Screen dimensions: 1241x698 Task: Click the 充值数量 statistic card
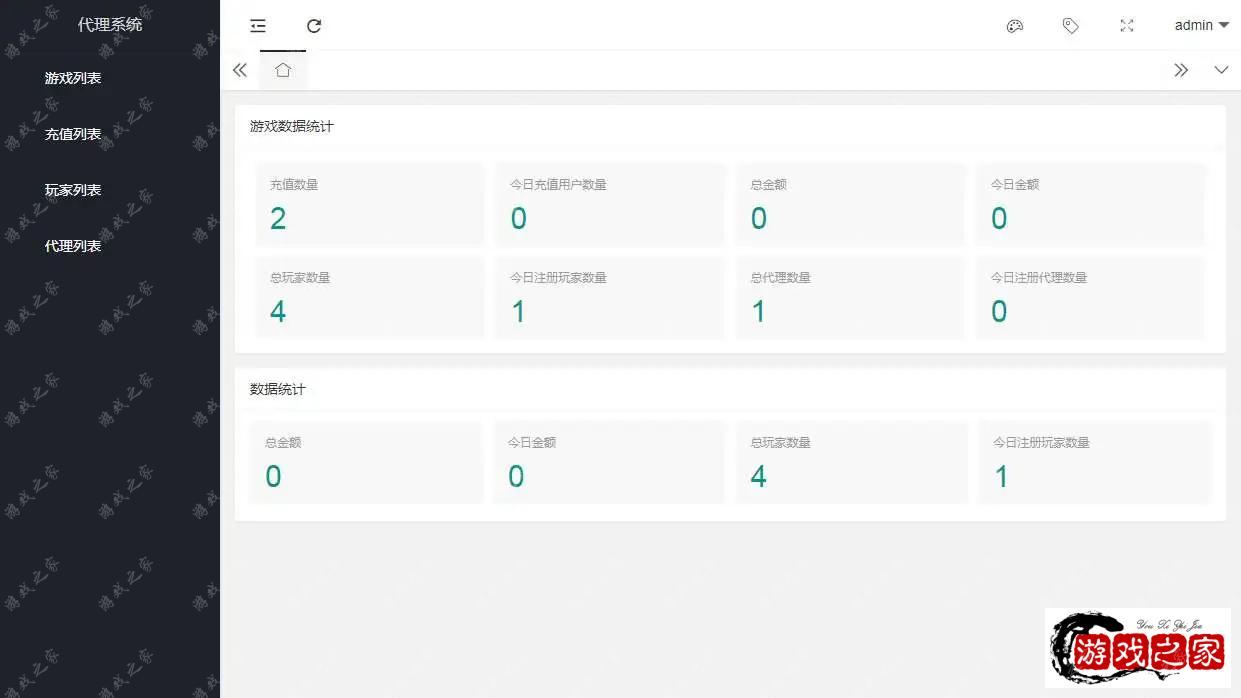(x=369, y=205)
